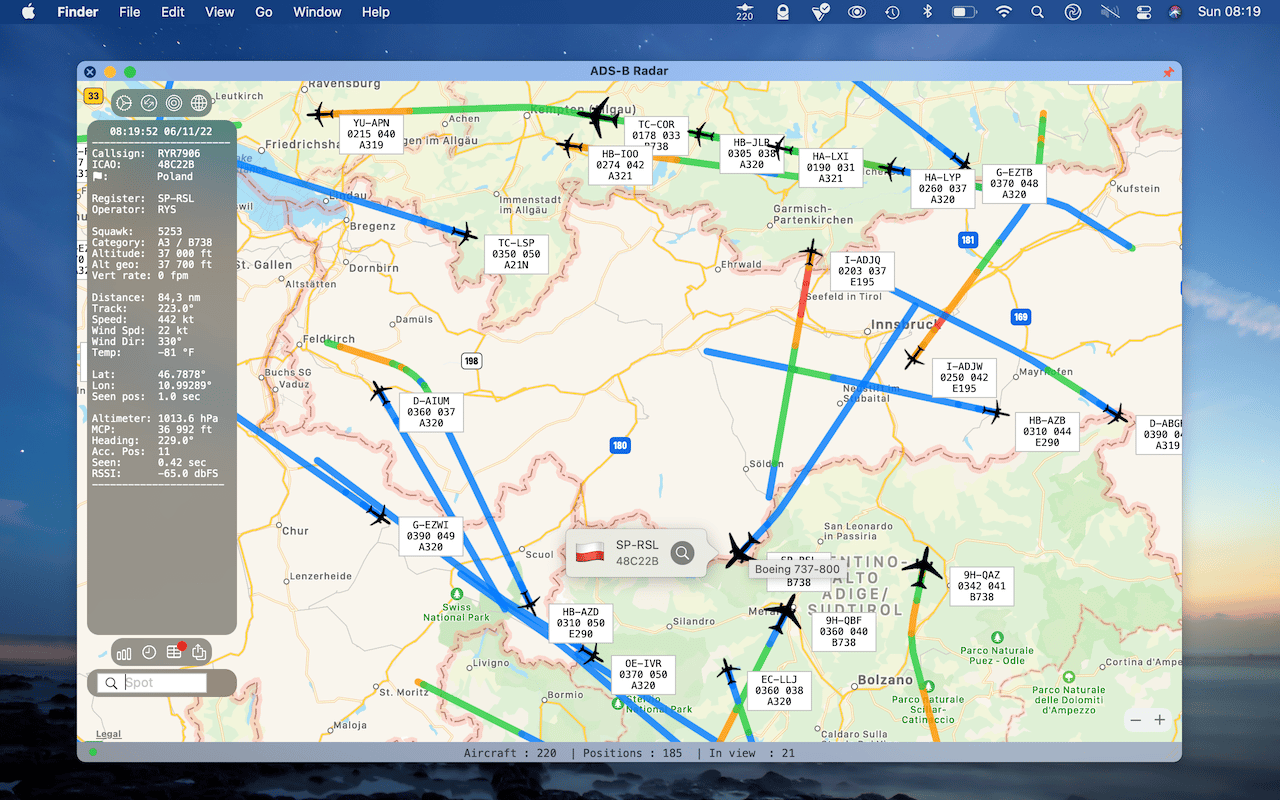The image size is (1280, 800).
Task: Open the ADS-B aircraft count menu bar icon
Action: click(x=744, y=12)
